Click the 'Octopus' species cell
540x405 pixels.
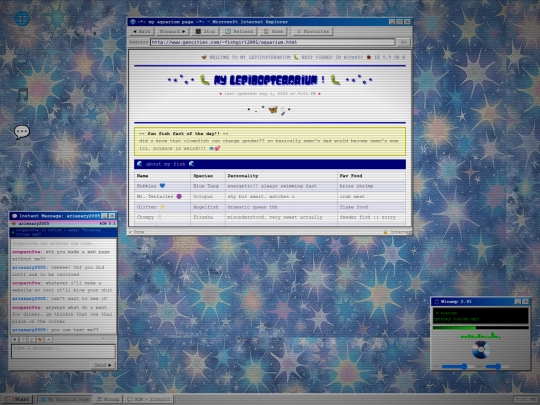click(208, 196)
